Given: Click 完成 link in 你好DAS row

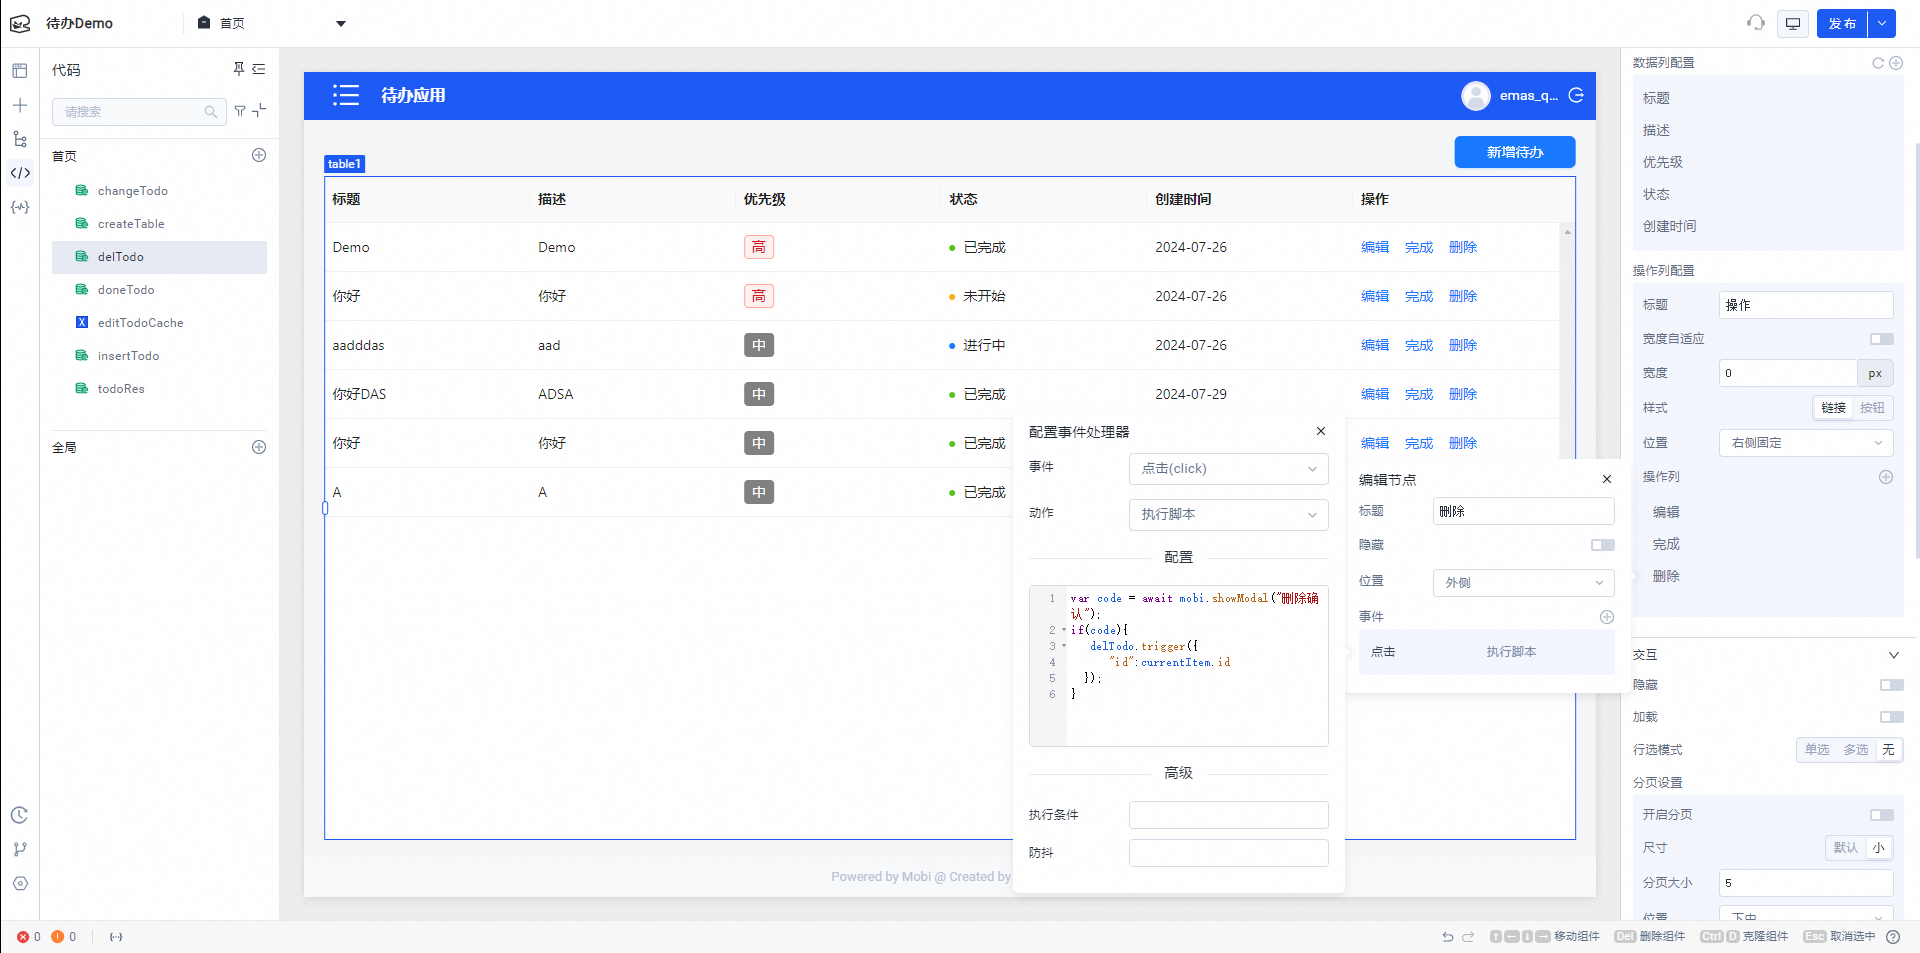Looking at the screenshot, I should (1419, 394).
